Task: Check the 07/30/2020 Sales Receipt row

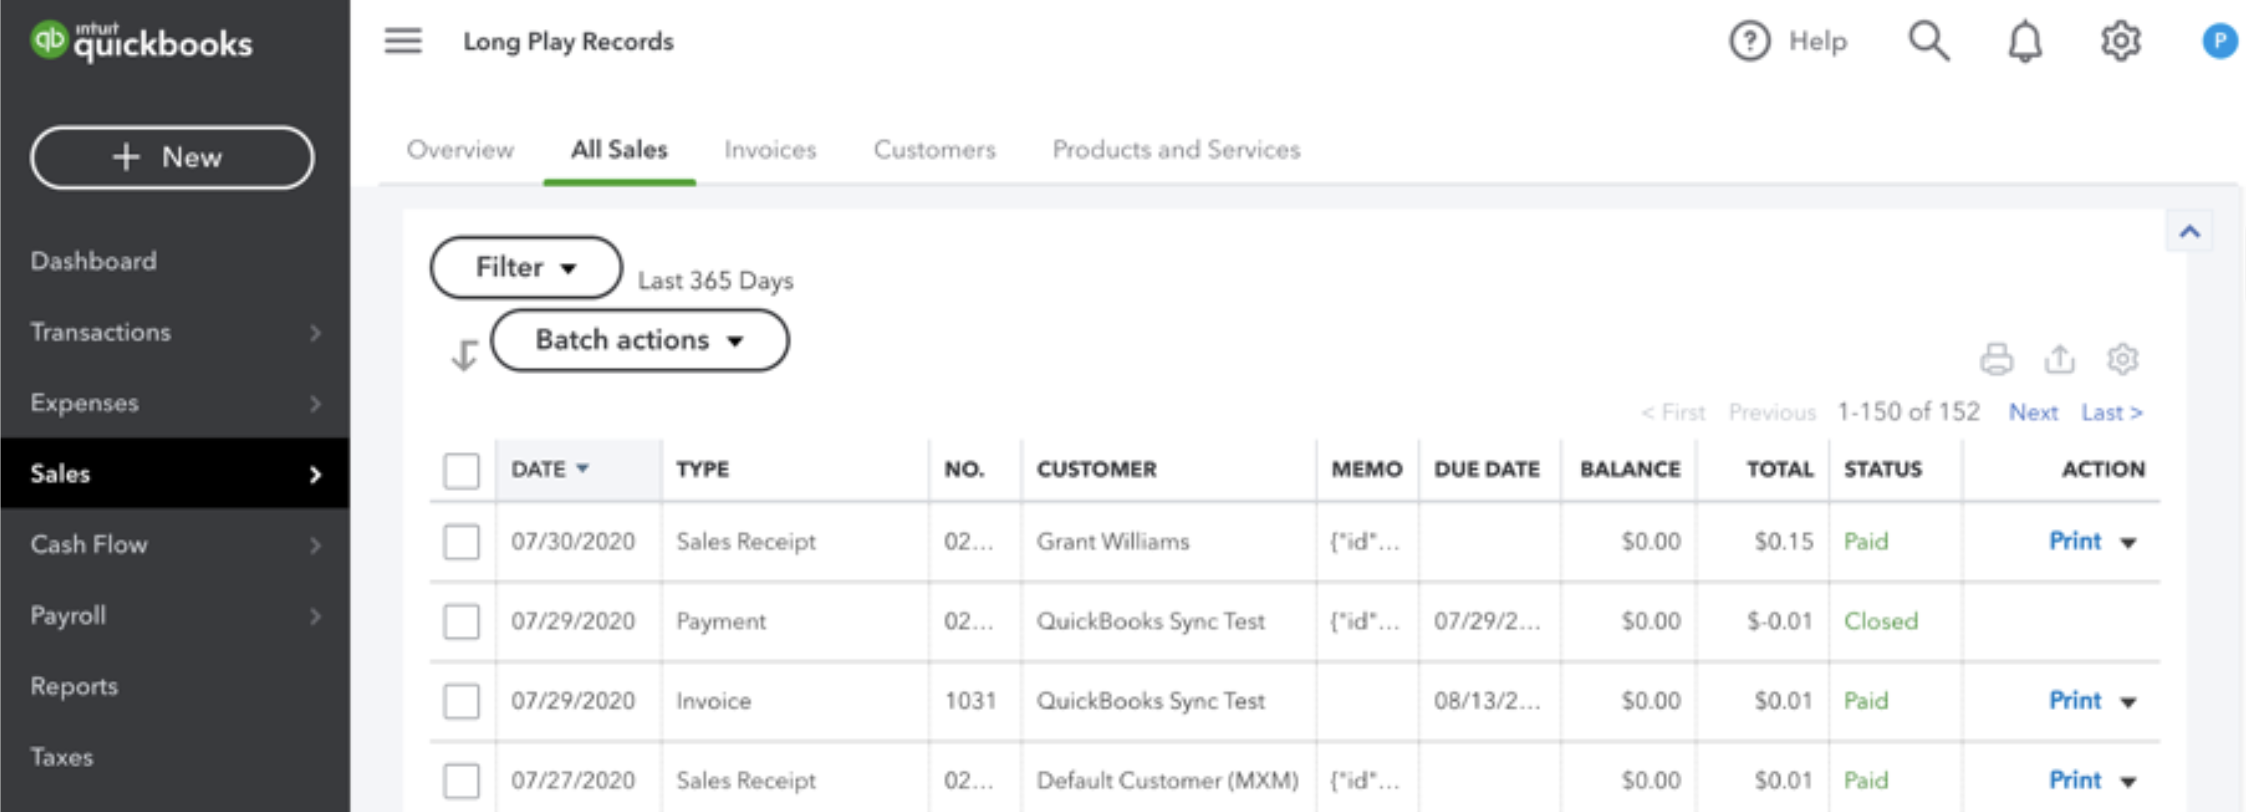Action: point(461,542)
